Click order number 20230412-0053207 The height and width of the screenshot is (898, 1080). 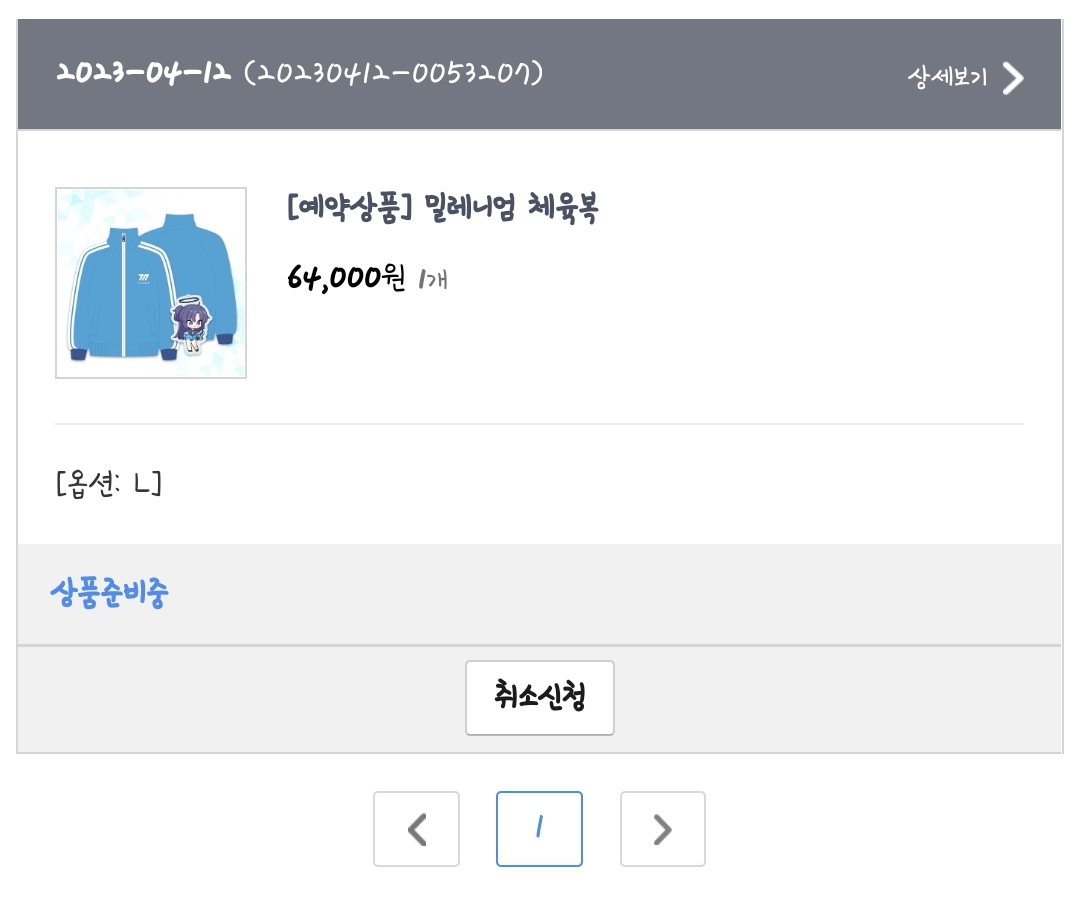[x=394, y=73]
